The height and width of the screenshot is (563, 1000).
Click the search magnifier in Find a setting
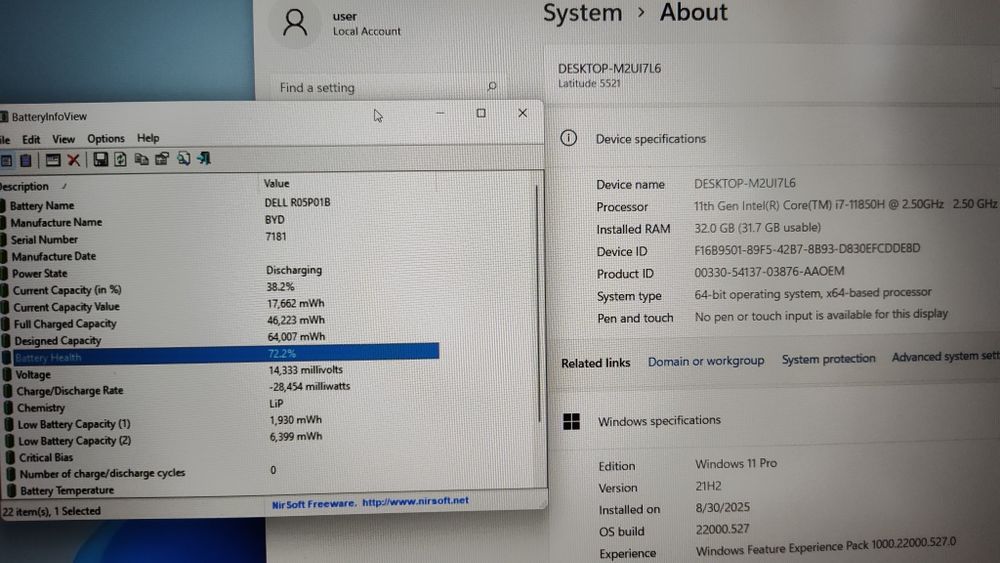coord(492,86)
